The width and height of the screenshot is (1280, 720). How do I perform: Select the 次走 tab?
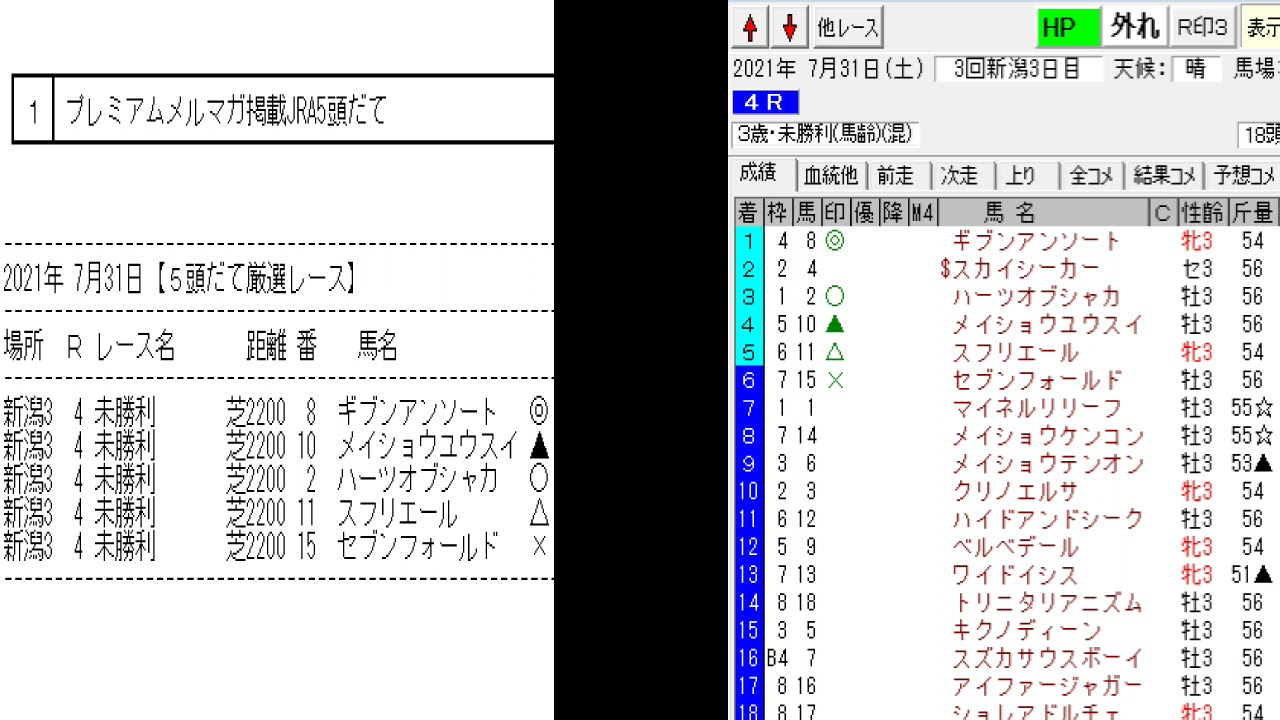click(959, 176)
